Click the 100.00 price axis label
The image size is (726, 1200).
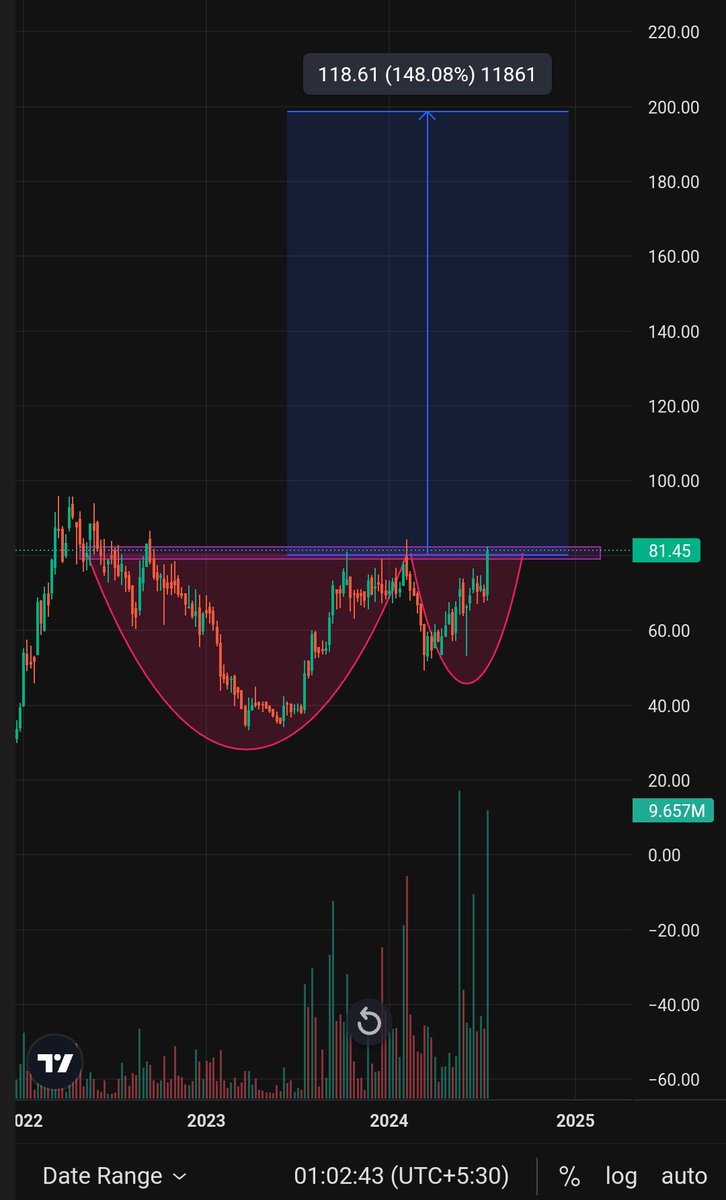(673, 481)
